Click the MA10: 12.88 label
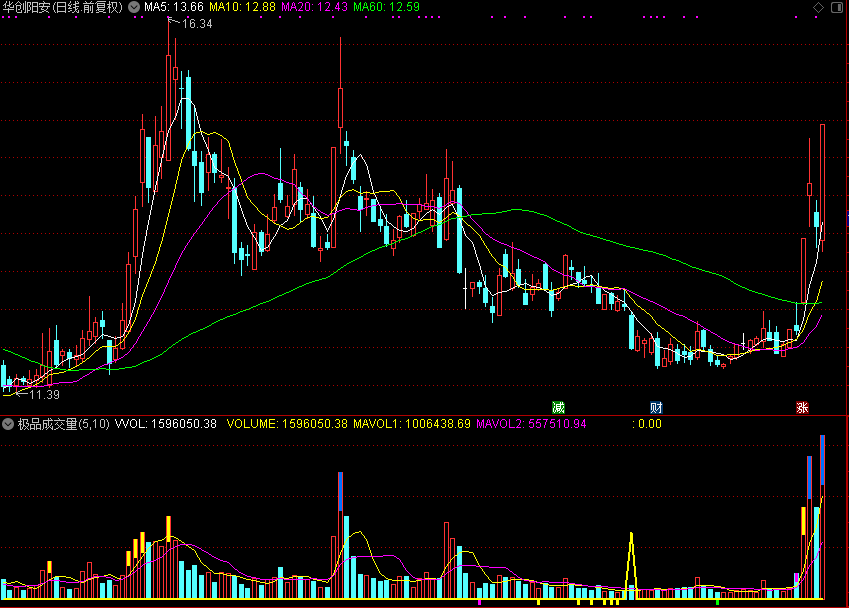 click(x=242, y=8)
